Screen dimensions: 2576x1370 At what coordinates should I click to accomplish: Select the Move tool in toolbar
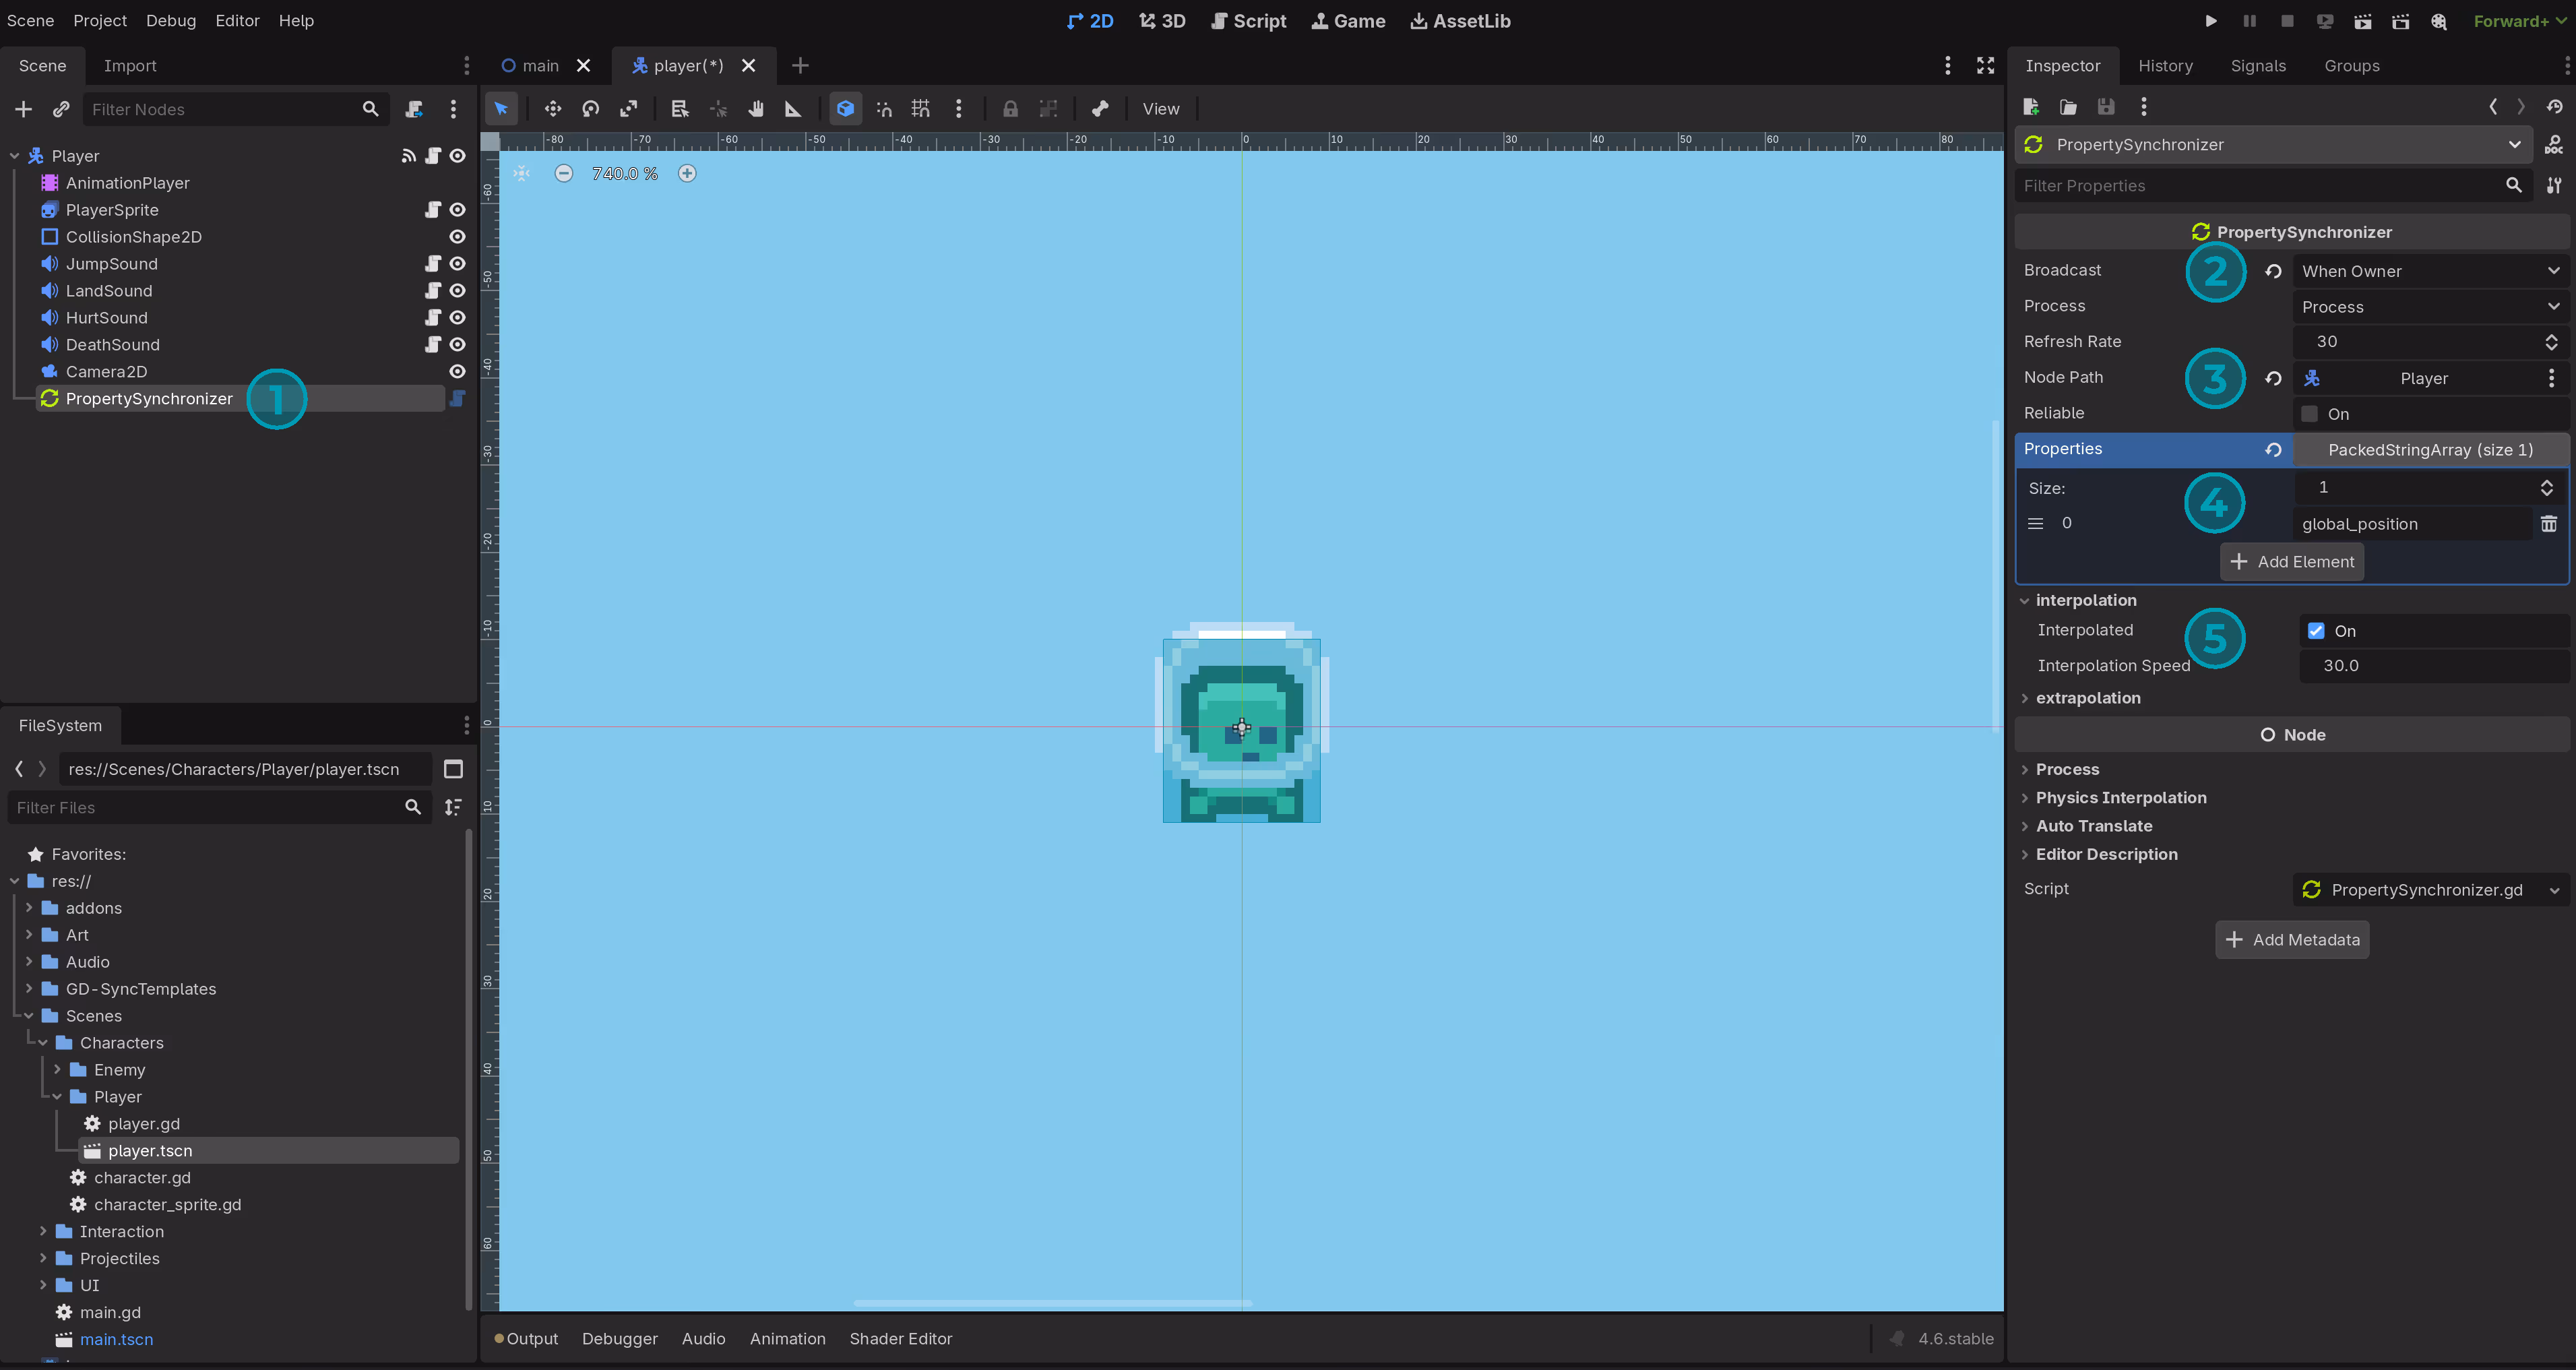pyautogui.click(x=553, y=109)
